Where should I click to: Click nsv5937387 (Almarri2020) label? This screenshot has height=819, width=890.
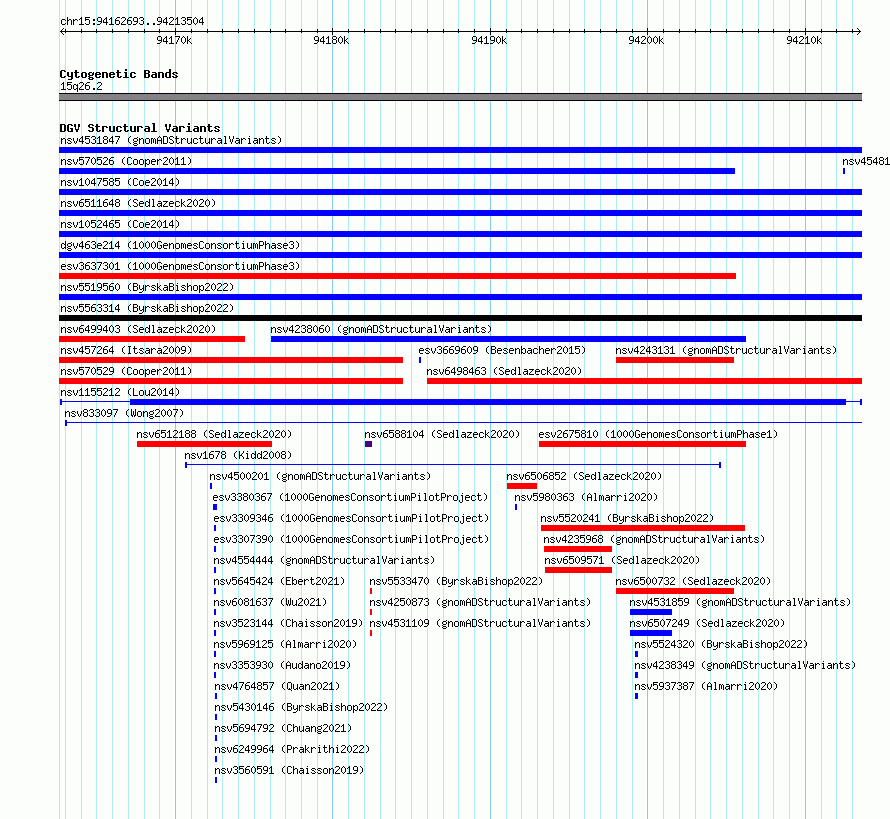pyautogui.click(x=706, y=686)
